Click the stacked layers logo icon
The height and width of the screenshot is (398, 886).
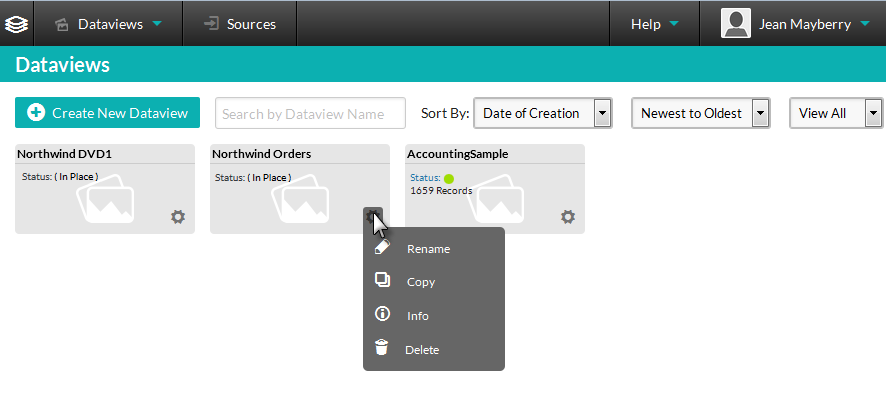click(16, 24)
